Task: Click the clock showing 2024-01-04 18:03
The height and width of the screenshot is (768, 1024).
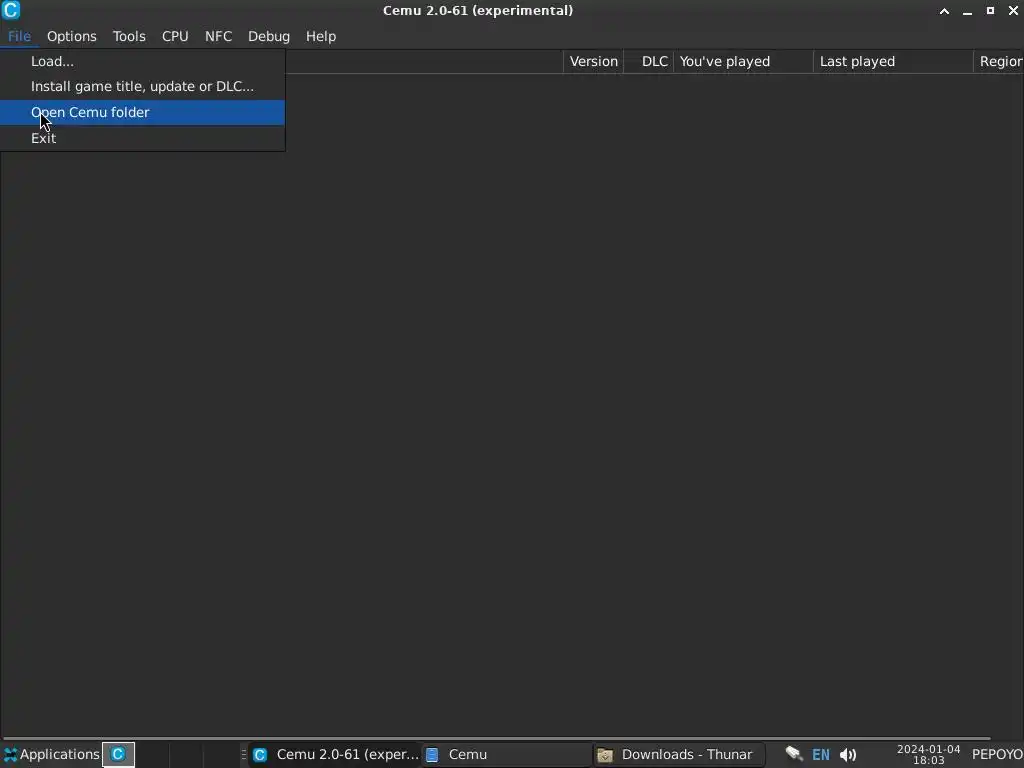Action: [x=928, y=754]
